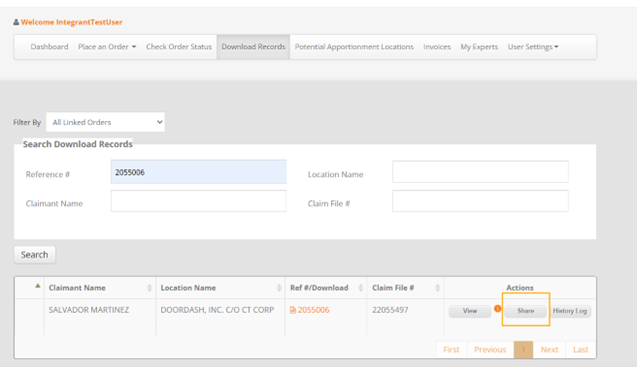Go to the Next page

pos(549,350)
